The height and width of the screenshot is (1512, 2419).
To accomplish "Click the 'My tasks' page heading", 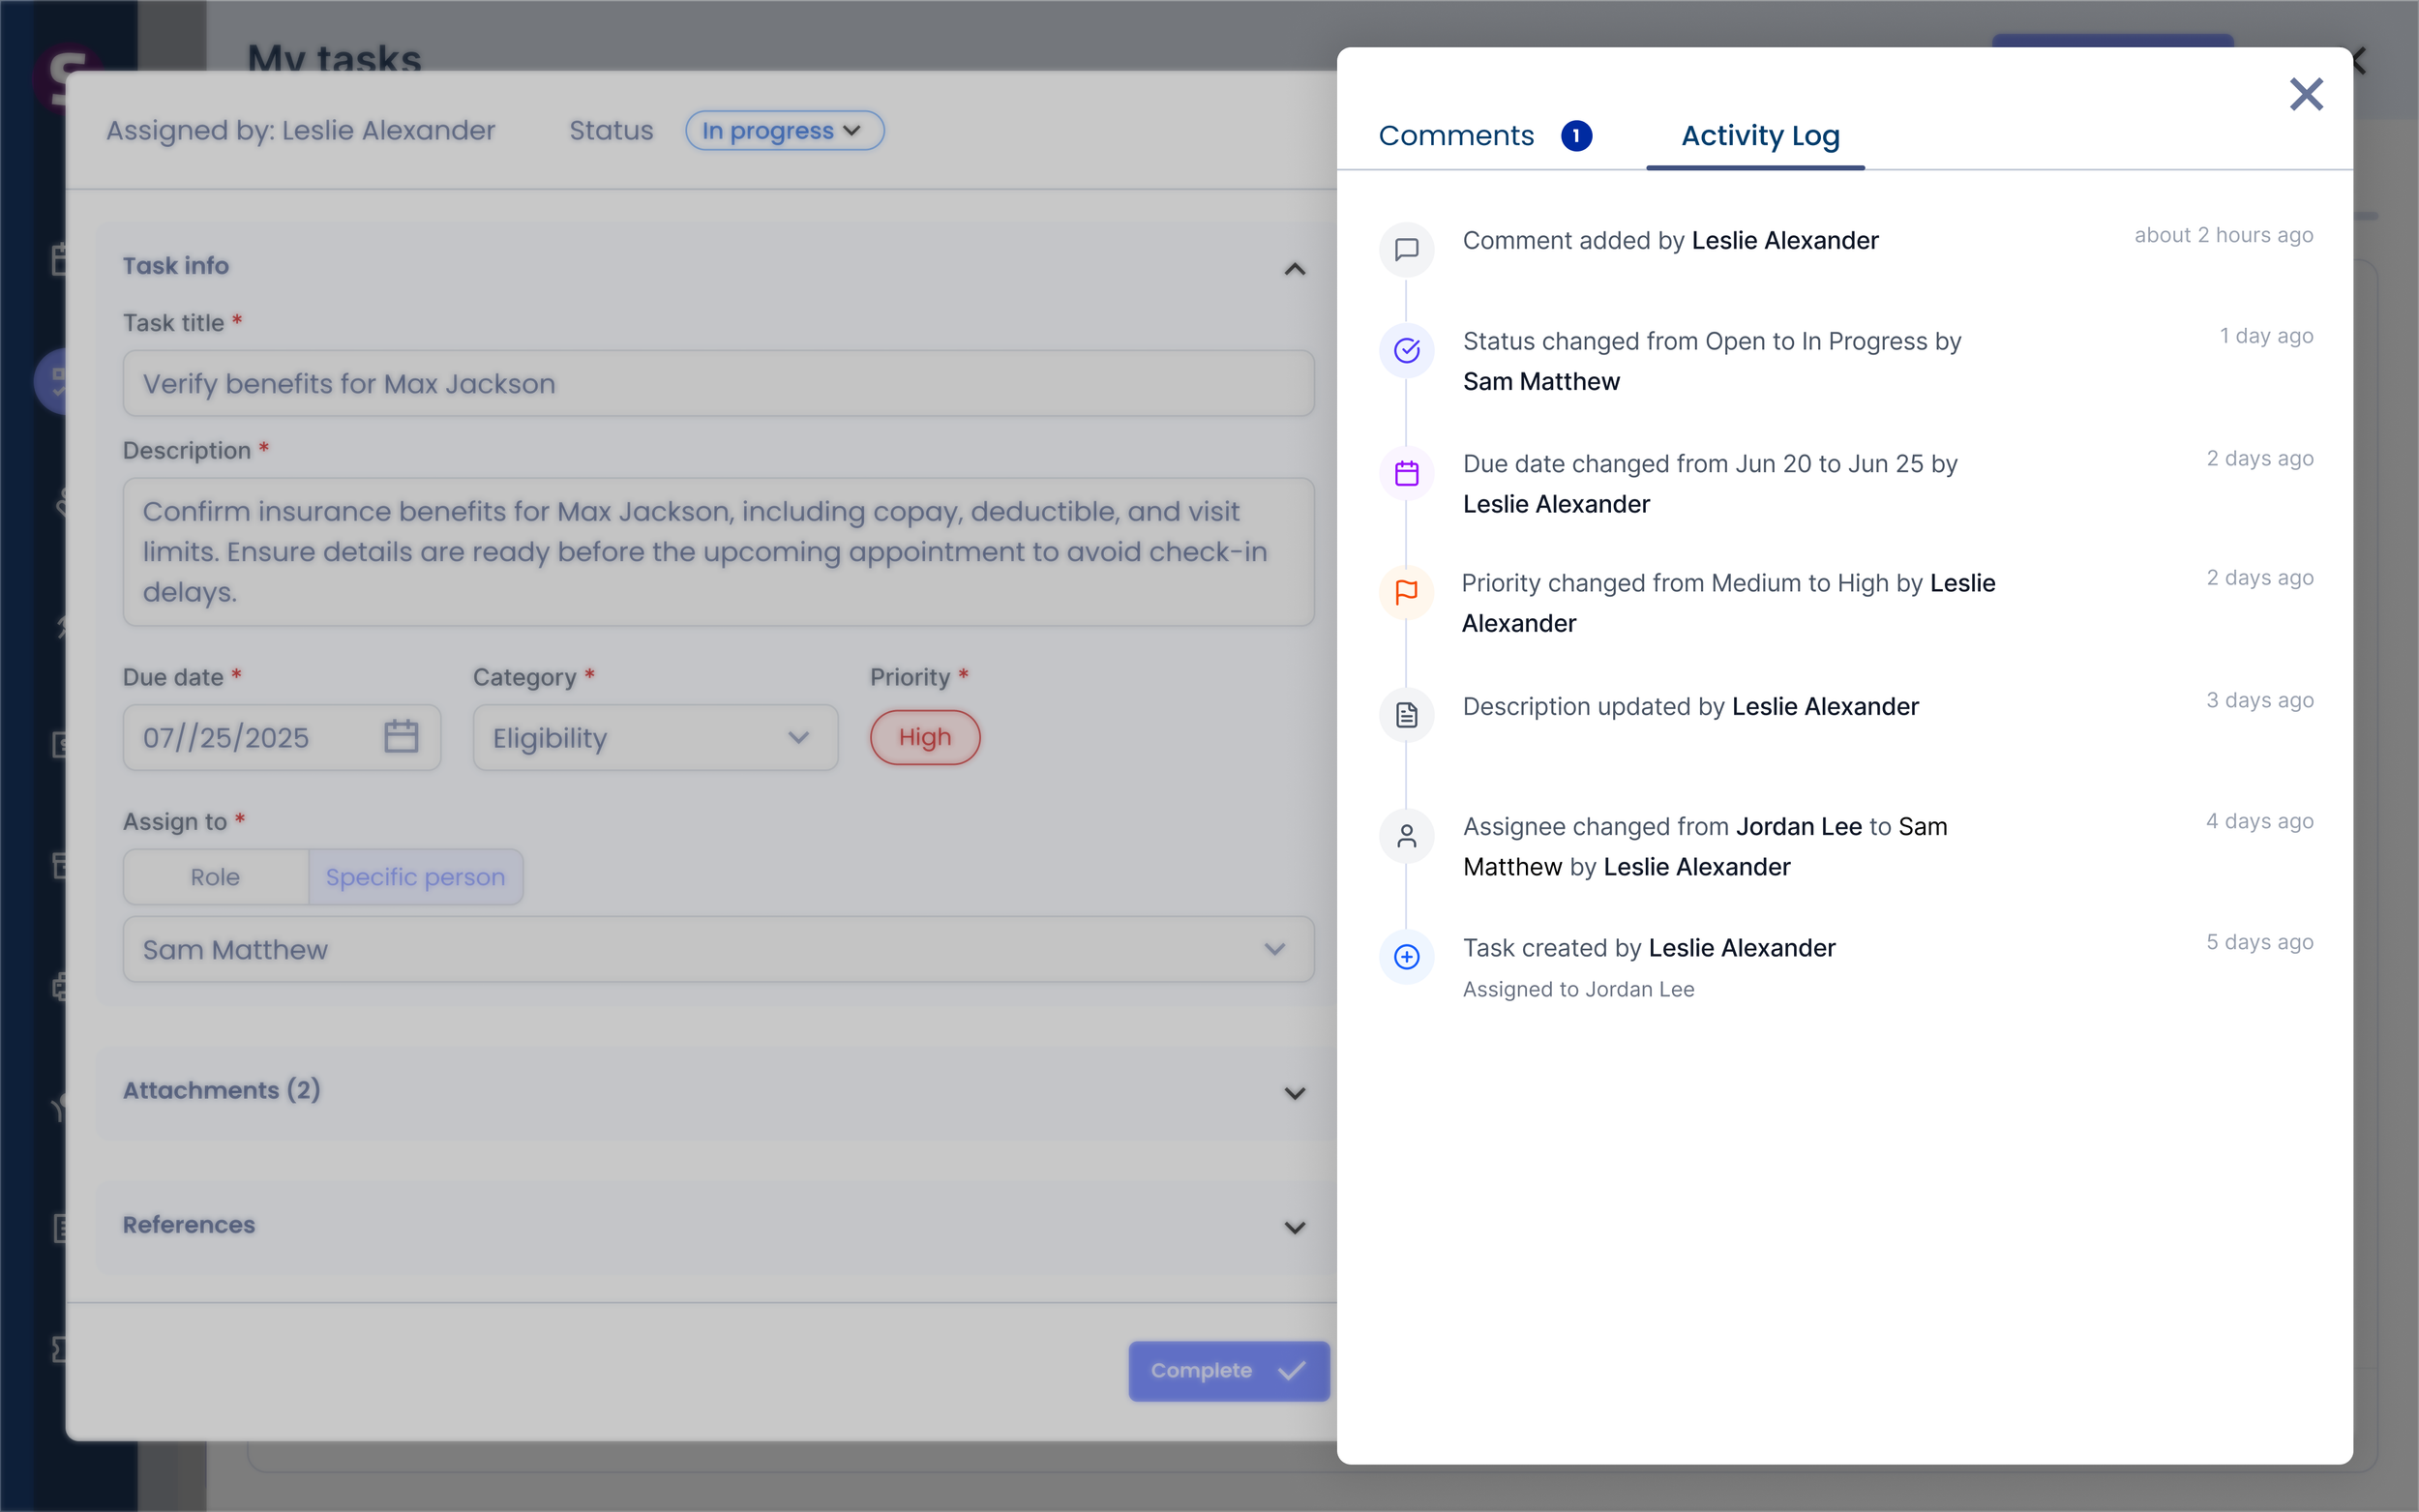I will click(334, 58).
